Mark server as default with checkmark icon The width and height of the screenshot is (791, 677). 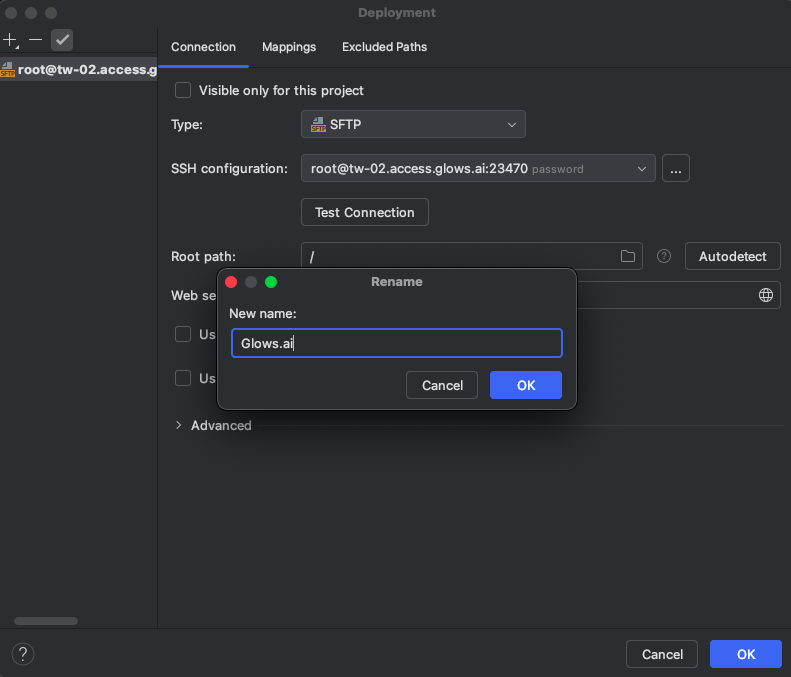(62, 40)
